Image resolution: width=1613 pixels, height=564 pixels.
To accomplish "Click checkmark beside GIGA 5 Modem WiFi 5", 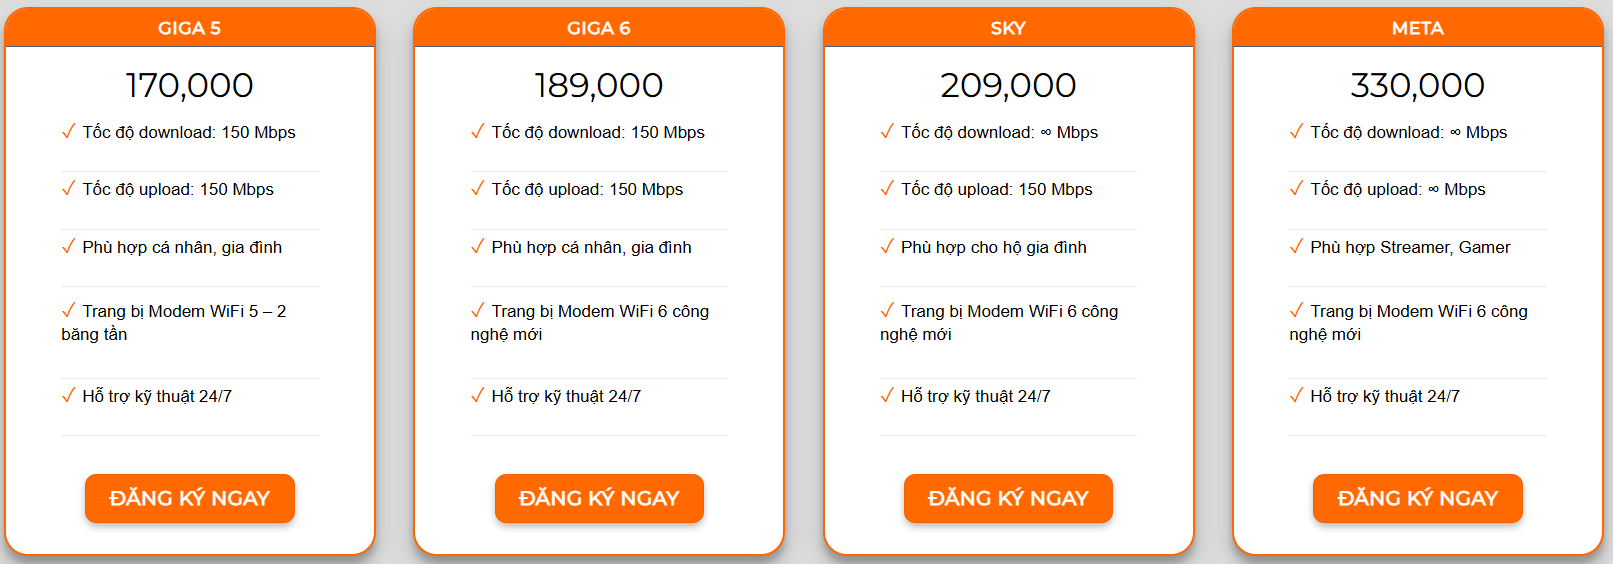I will (68, 310).
